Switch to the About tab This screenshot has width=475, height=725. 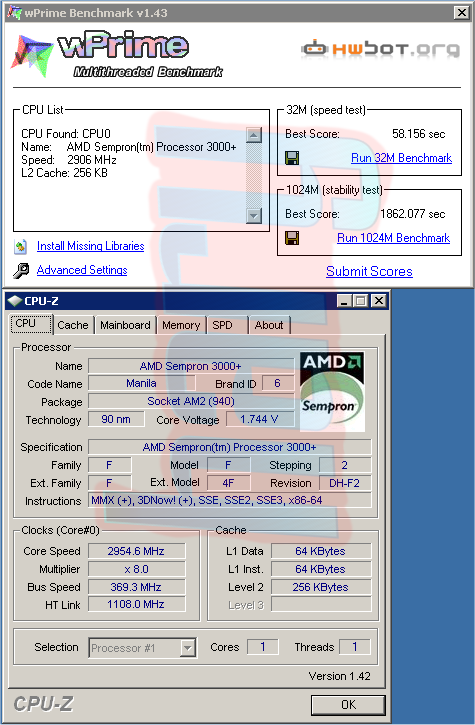click(269, 325)
